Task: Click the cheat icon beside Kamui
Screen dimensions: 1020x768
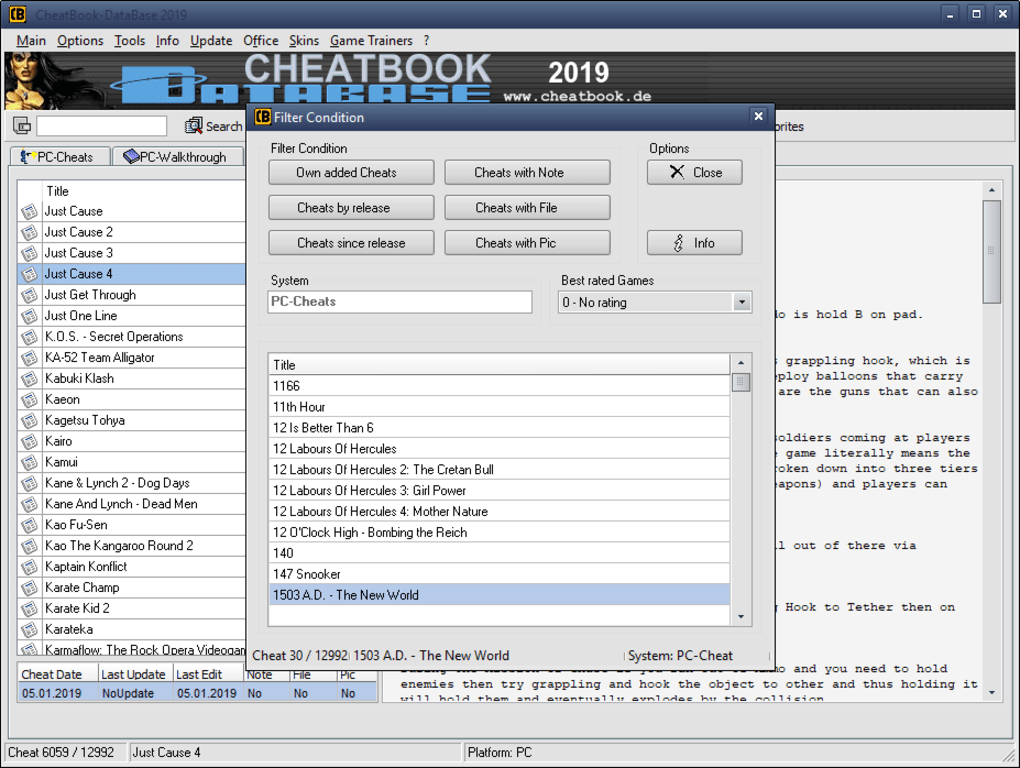Action: point(29,462)
